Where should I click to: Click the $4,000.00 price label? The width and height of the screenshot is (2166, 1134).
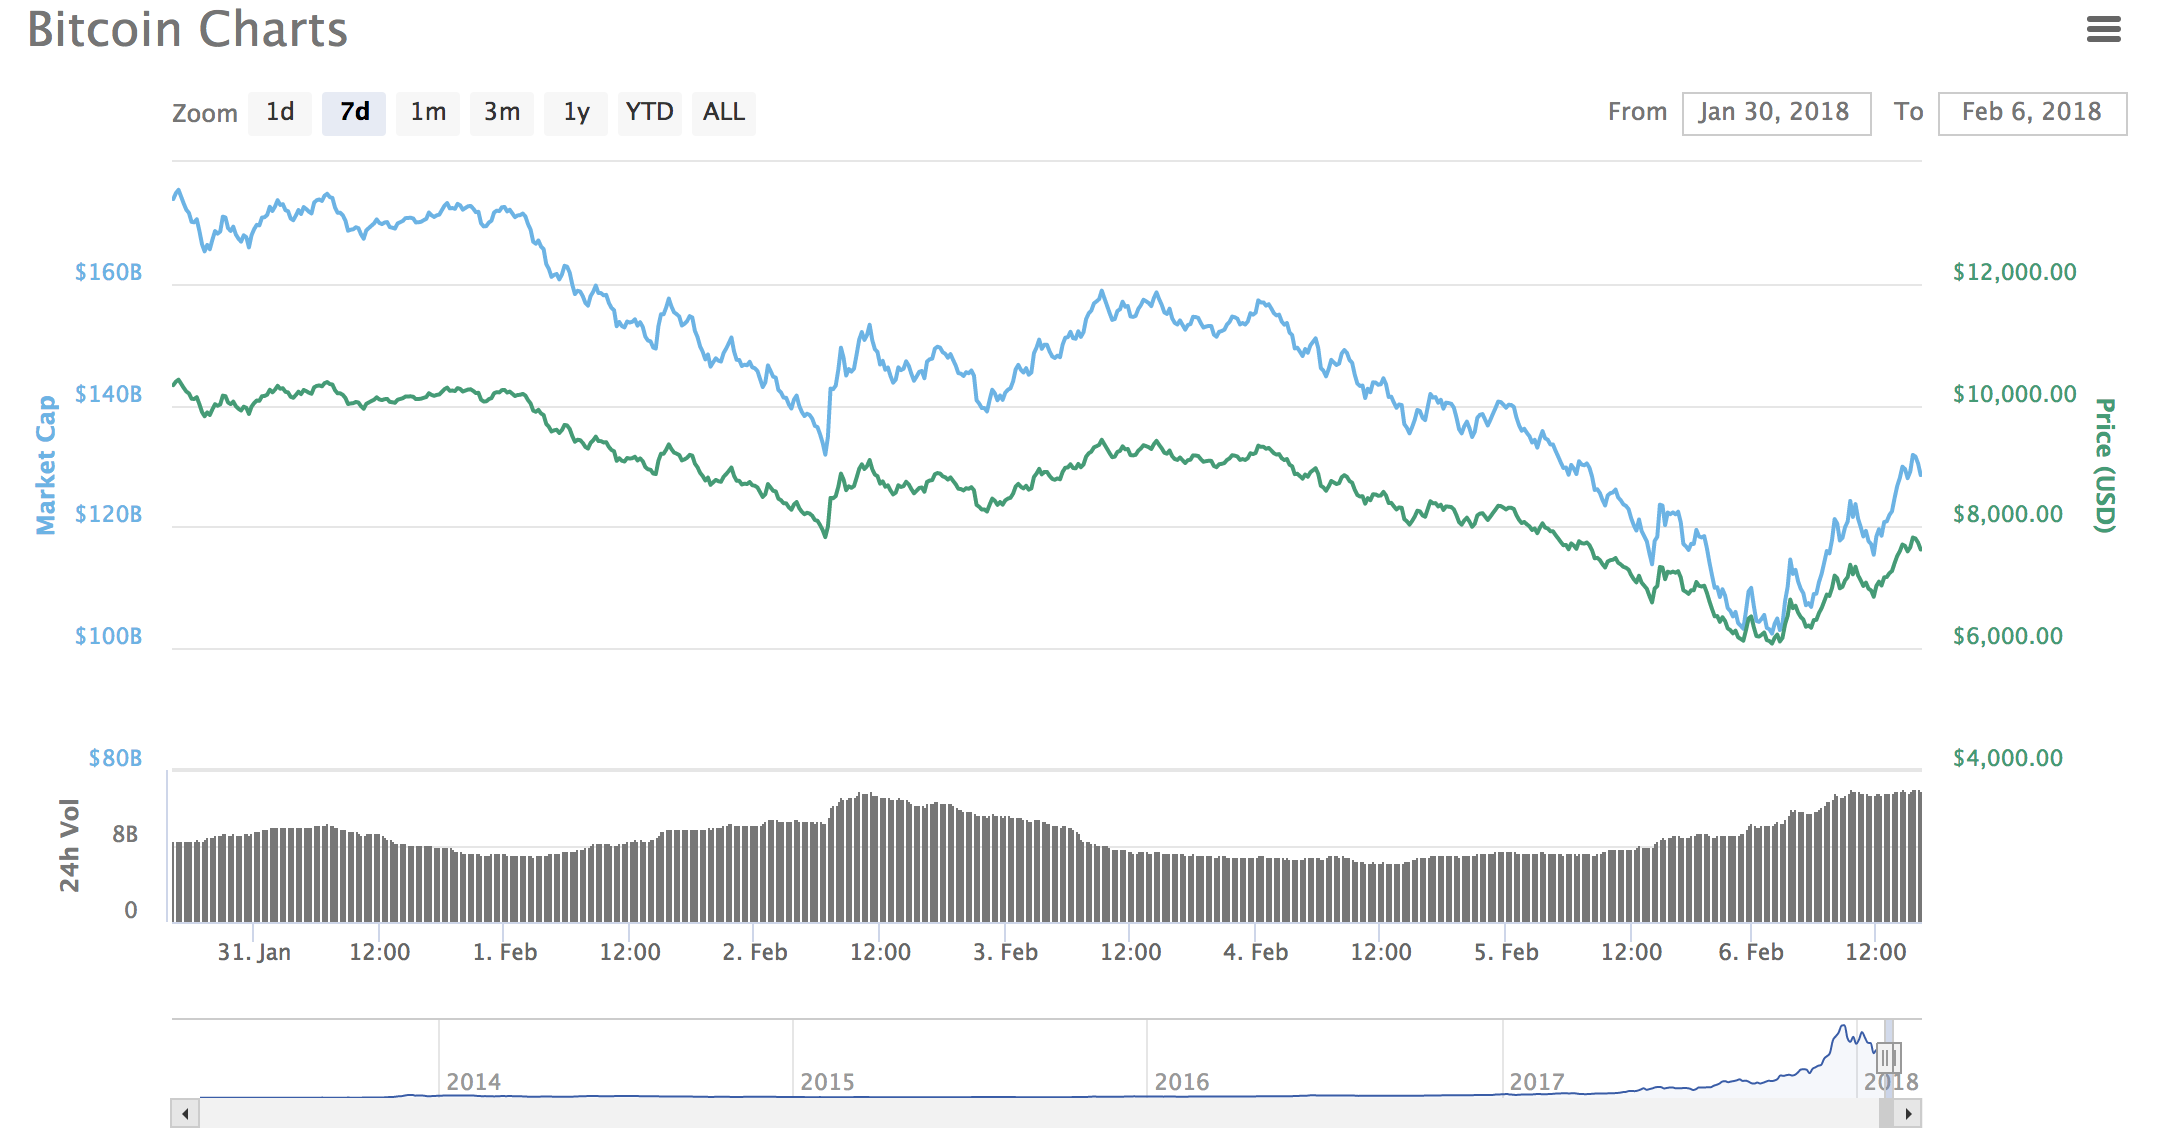(x=2007, y=758)
